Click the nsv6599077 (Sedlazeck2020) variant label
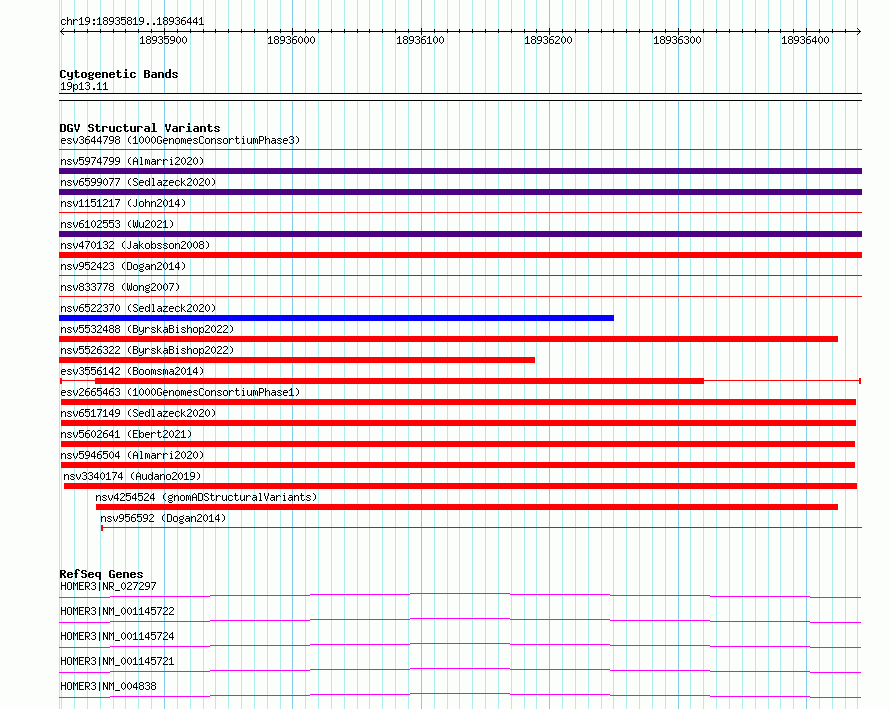This screenshot has width=890, height=709. 138,182
